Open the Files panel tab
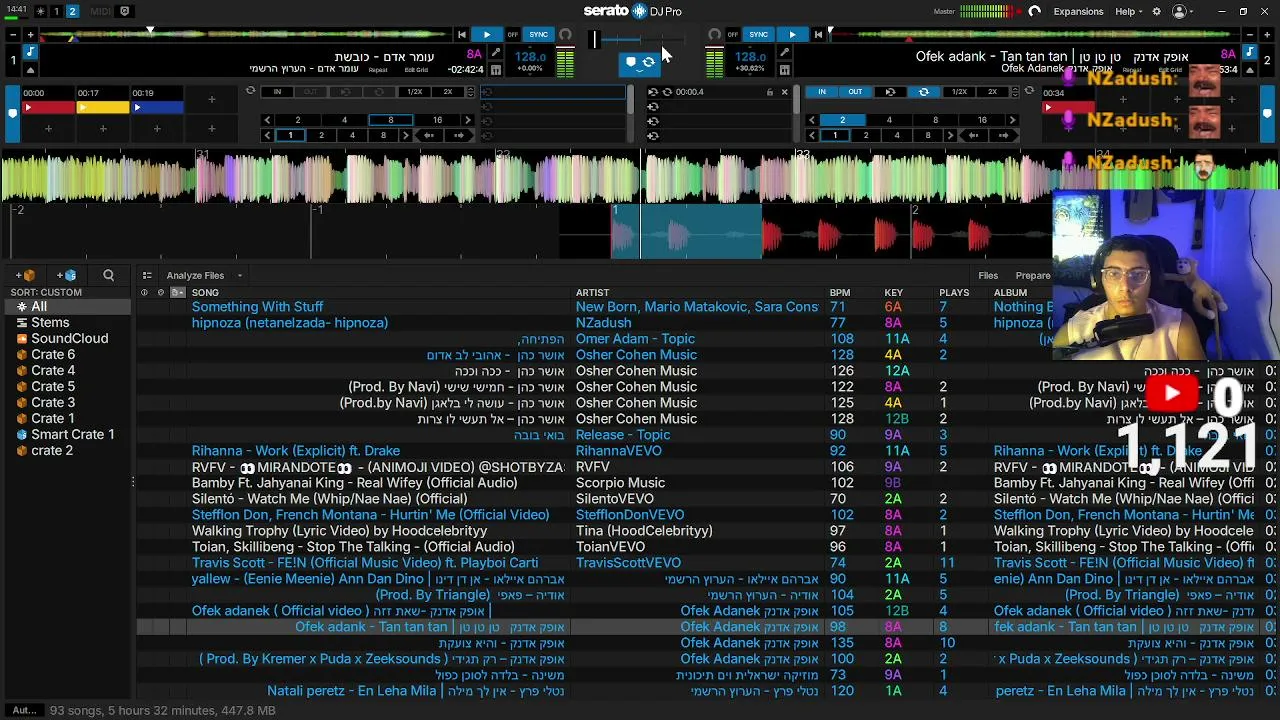 point(988,275)
